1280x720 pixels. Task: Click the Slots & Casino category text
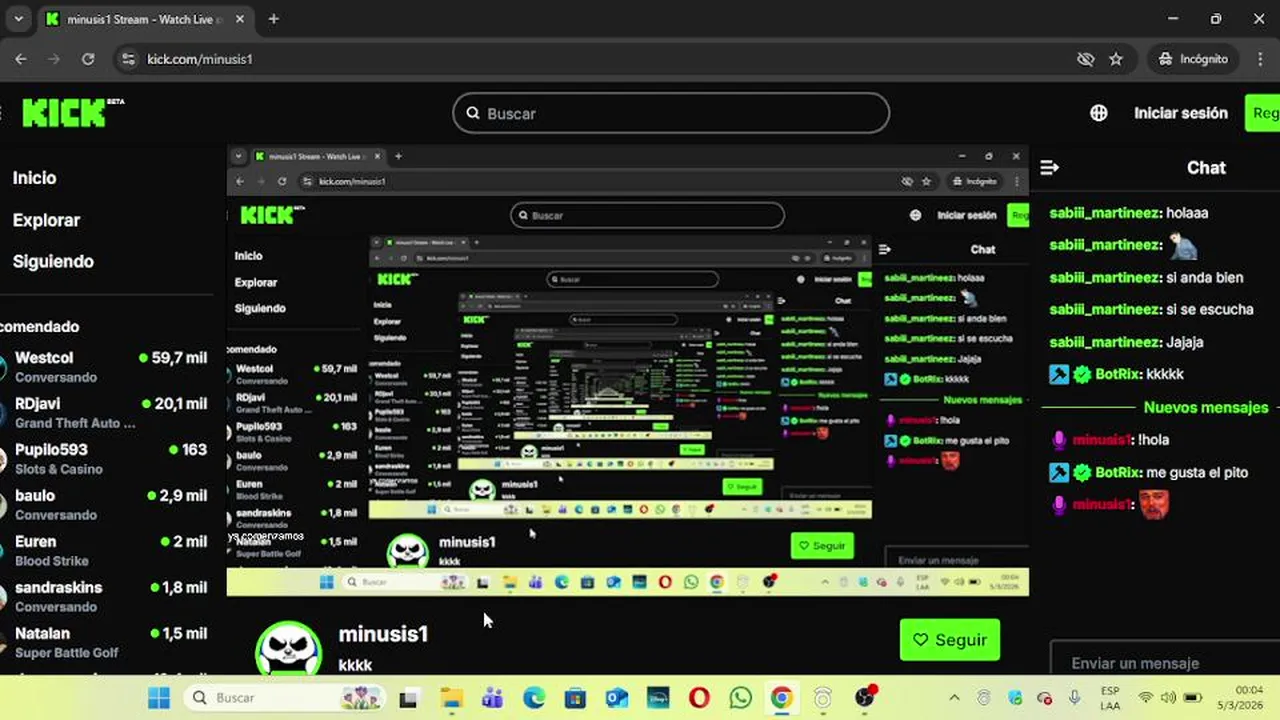pos(59,469)
